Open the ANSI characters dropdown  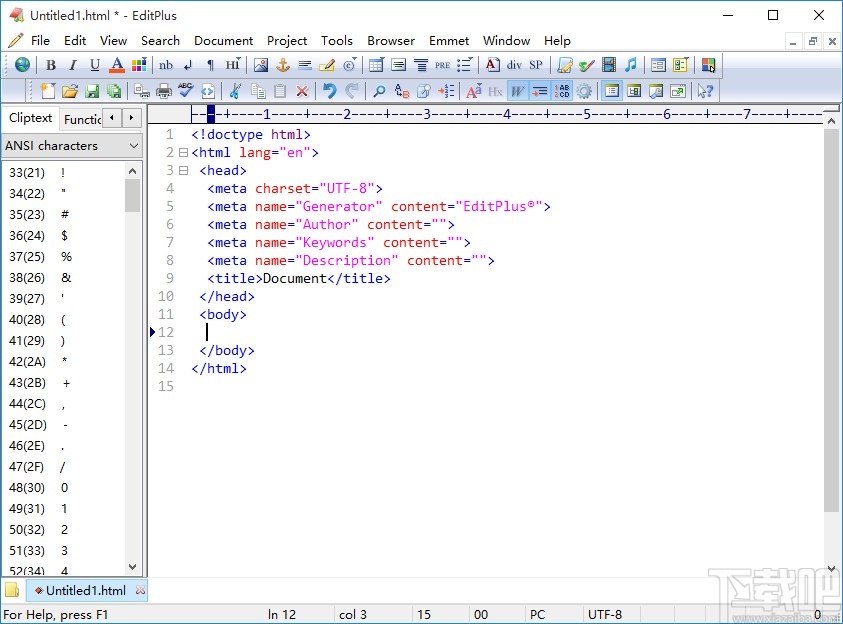(72, 146)
